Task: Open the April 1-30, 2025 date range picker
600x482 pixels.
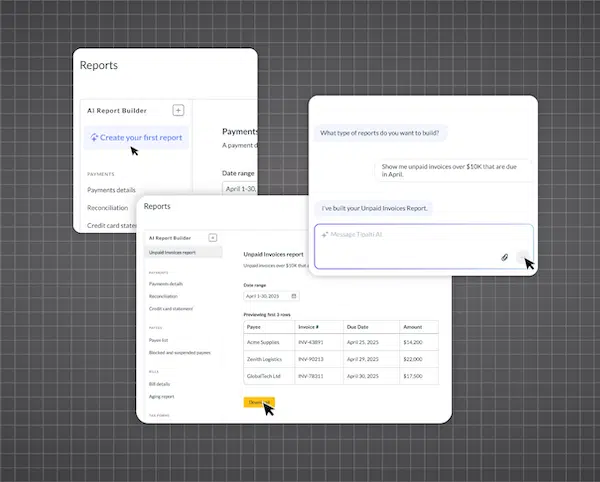Action: 266,296
